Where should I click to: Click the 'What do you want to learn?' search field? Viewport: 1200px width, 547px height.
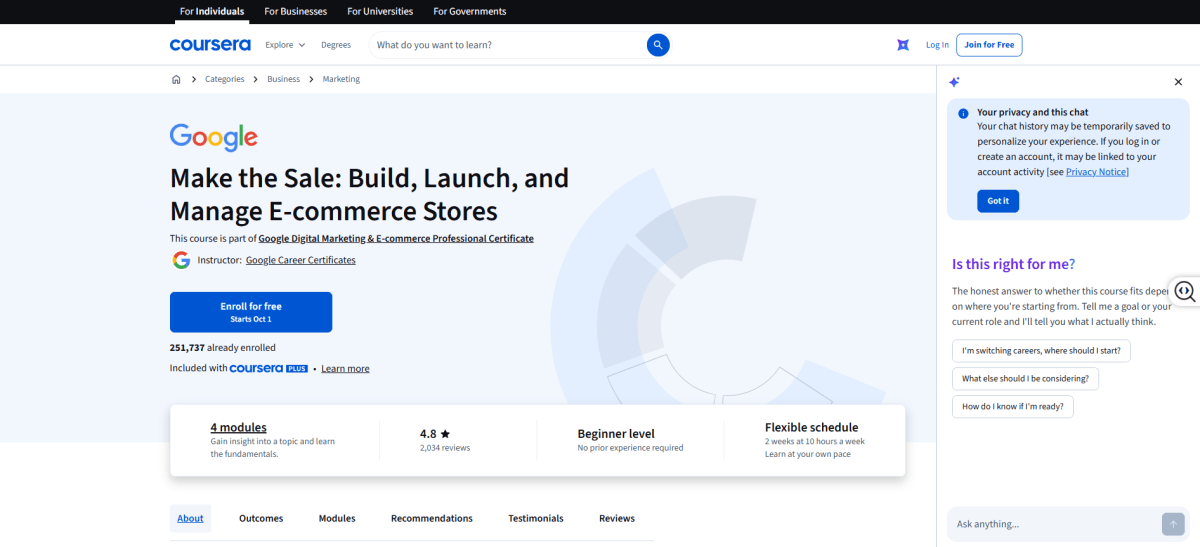(x=507, y=45)
